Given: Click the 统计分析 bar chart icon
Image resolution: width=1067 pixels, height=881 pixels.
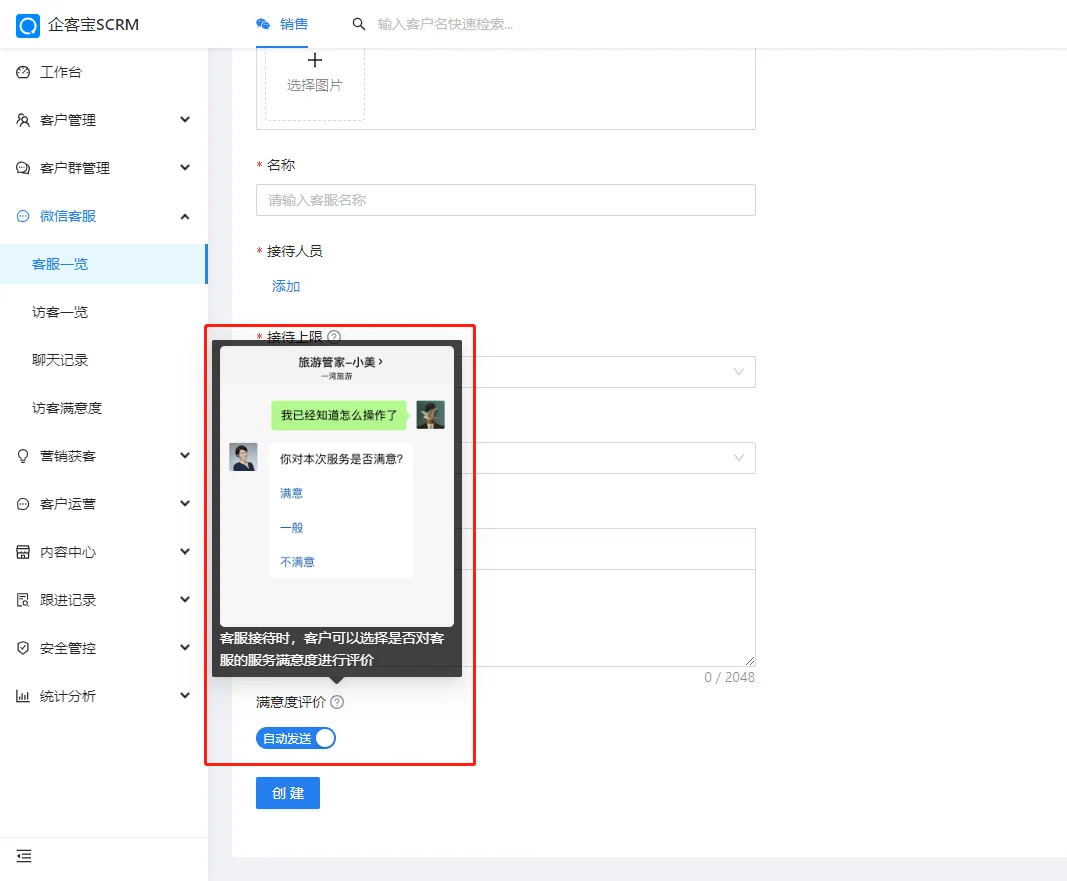Looking at the screenshot, I should (23, 696).
